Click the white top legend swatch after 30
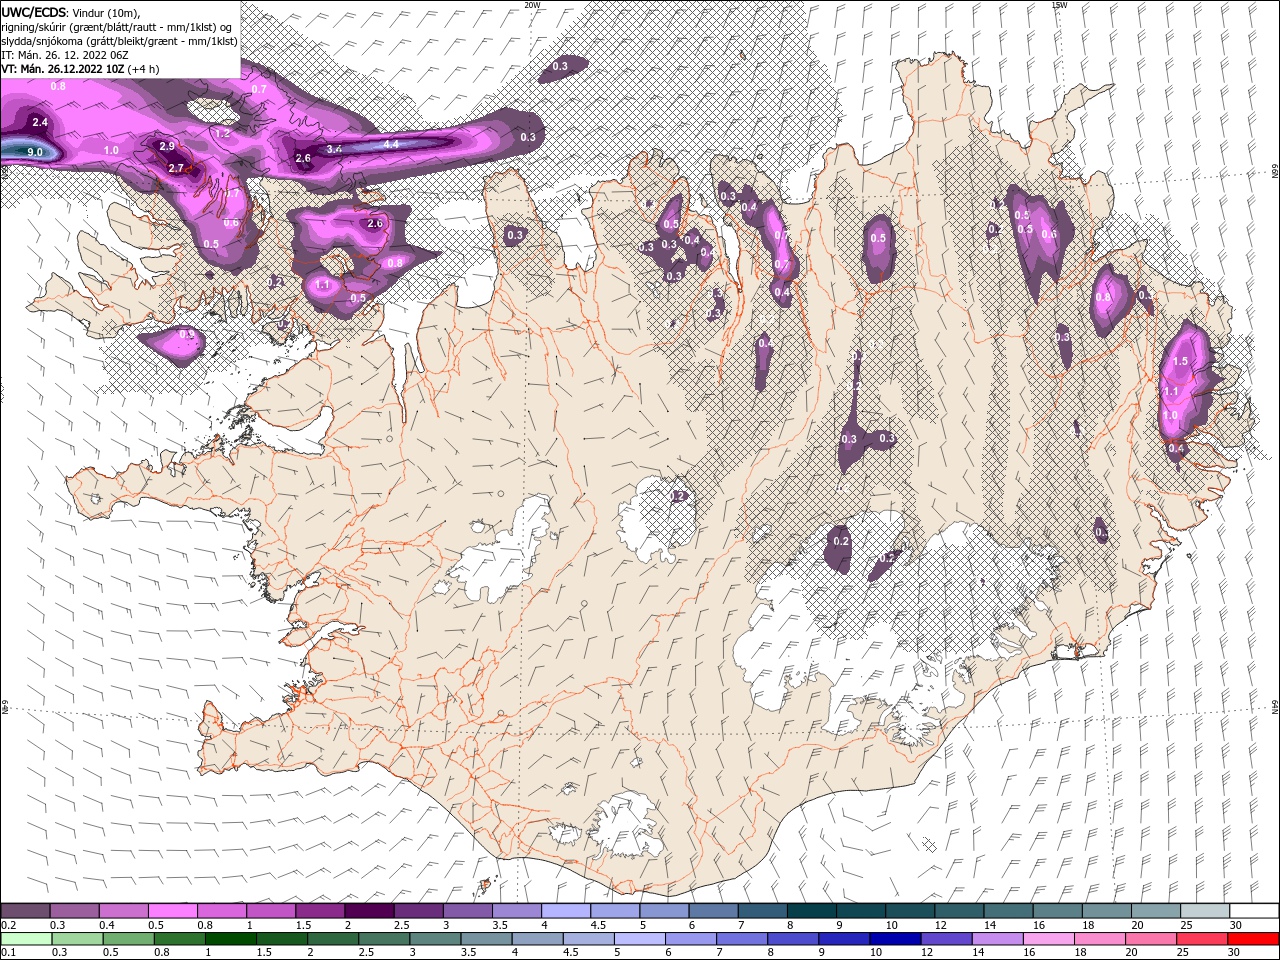 [1254, 911]
